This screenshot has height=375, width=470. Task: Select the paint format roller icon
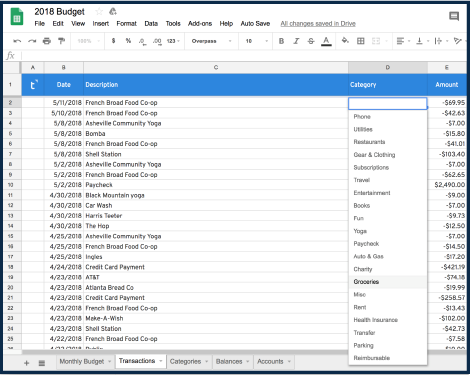(x=61, y=41)
